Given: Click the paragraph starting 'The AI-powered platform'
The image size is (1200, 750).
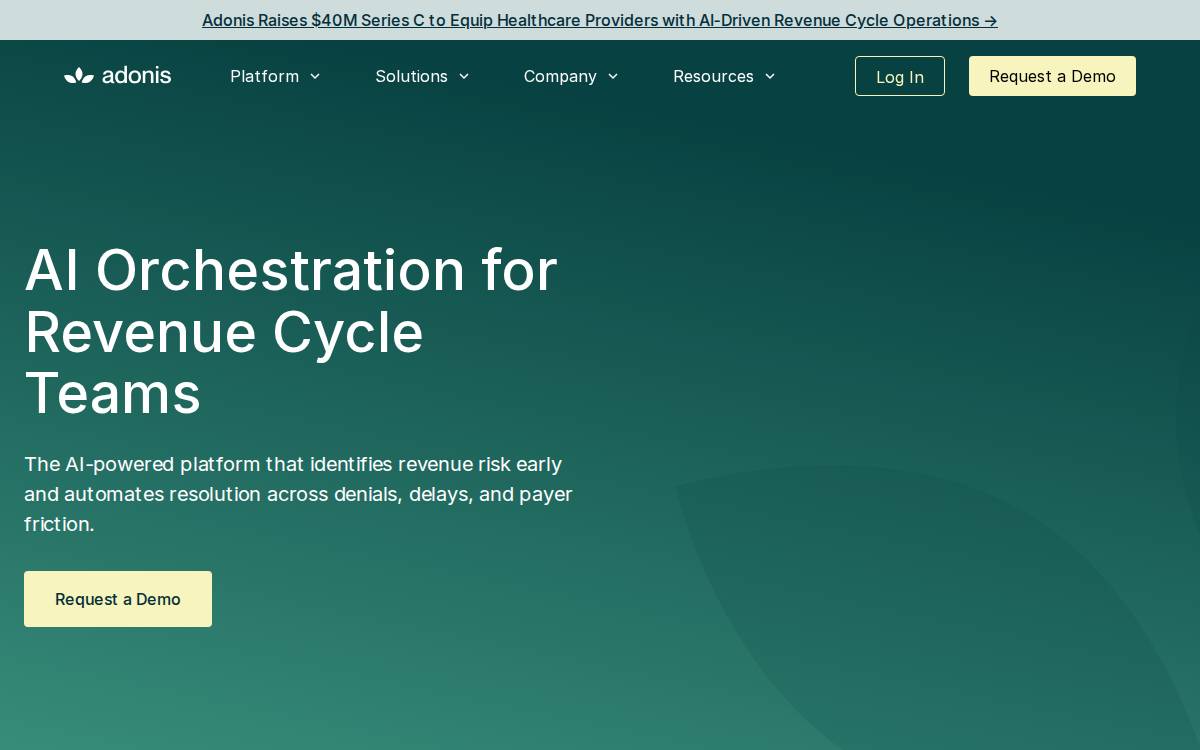Looking at the screenshot, I should click(298, 494).
